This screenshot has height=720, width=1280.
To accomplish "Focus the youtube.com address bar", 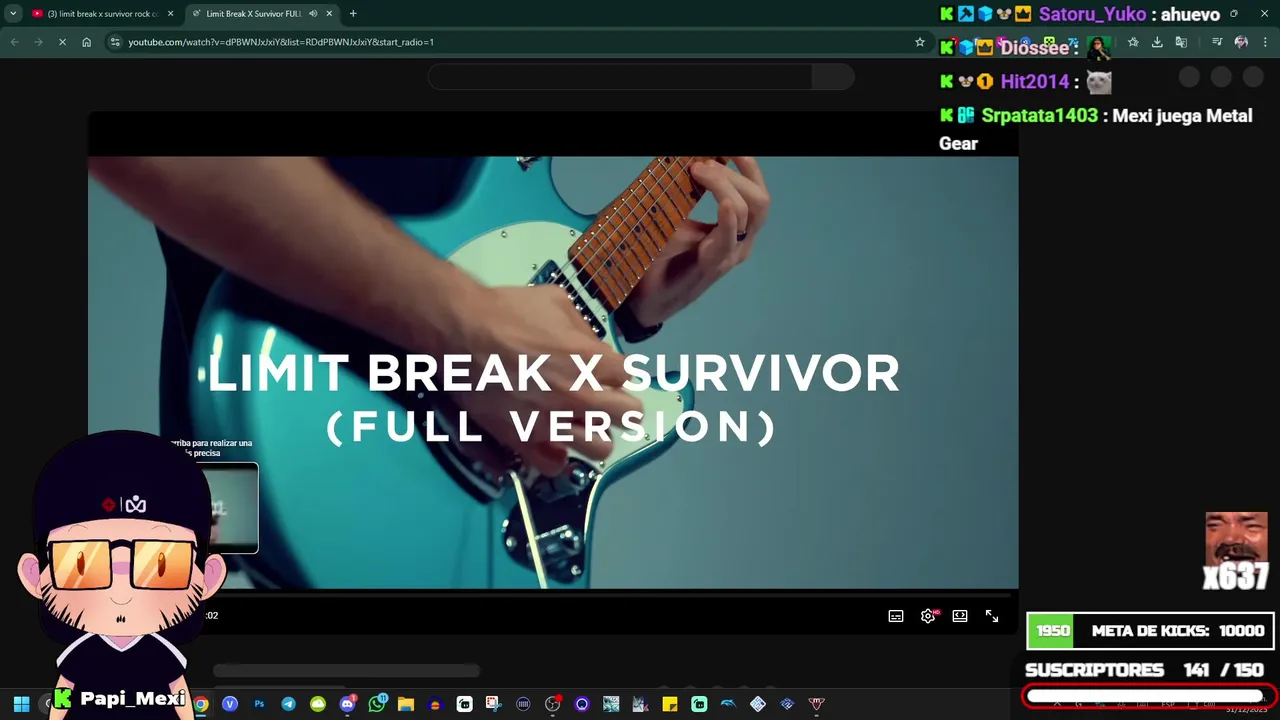I will pyautogui.click(x=520, y=42).
